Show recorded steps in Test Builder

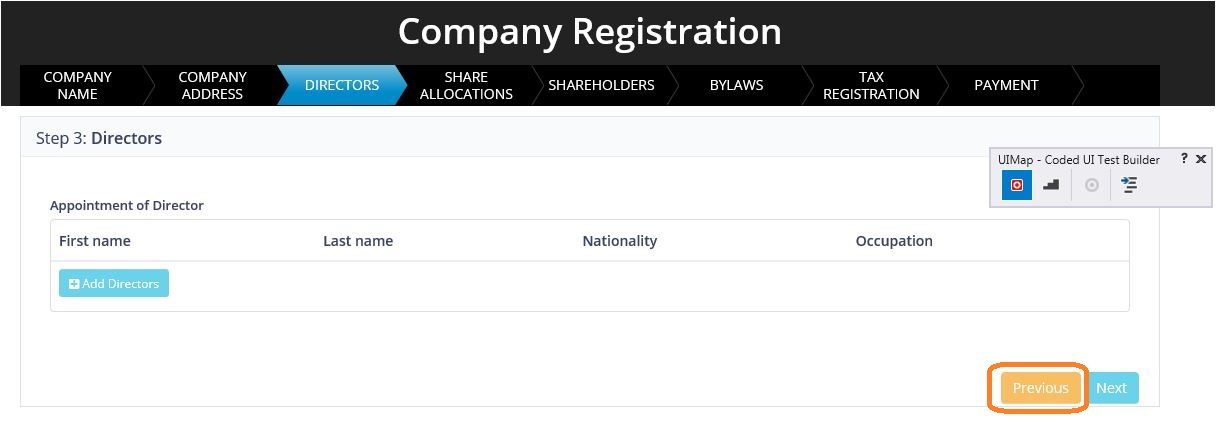[1051, 185]
